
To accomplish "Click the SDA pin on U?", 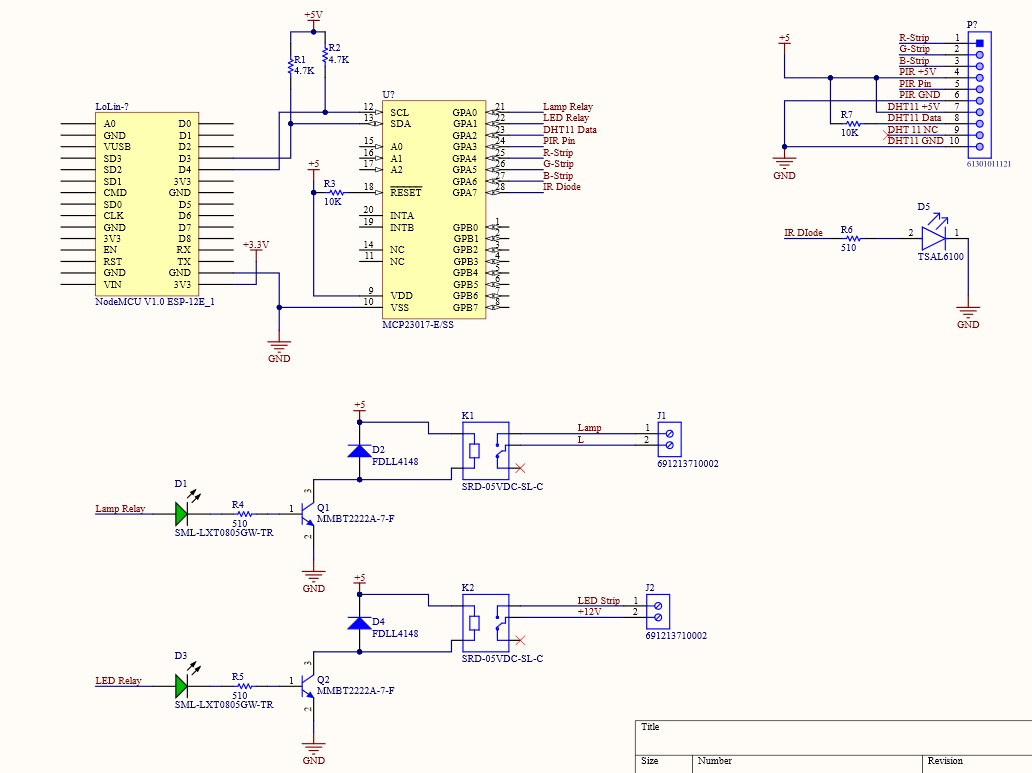I will [400, 124].
